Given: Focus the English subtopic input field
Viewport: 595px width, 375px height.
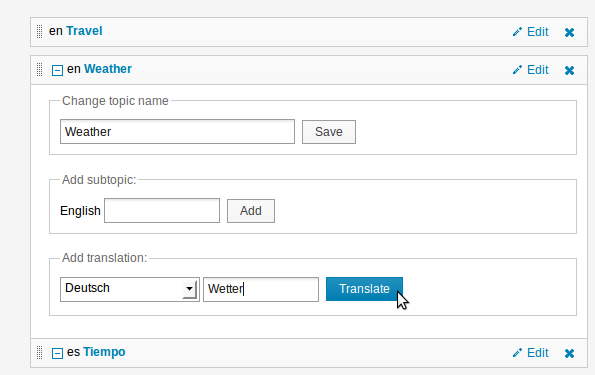Looking at the screenshot, I should coord(162,210).
